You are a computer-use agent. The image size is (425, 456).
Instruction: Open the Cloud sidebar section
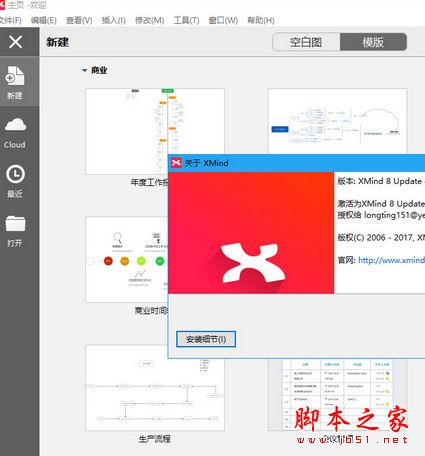pos(15,133)
